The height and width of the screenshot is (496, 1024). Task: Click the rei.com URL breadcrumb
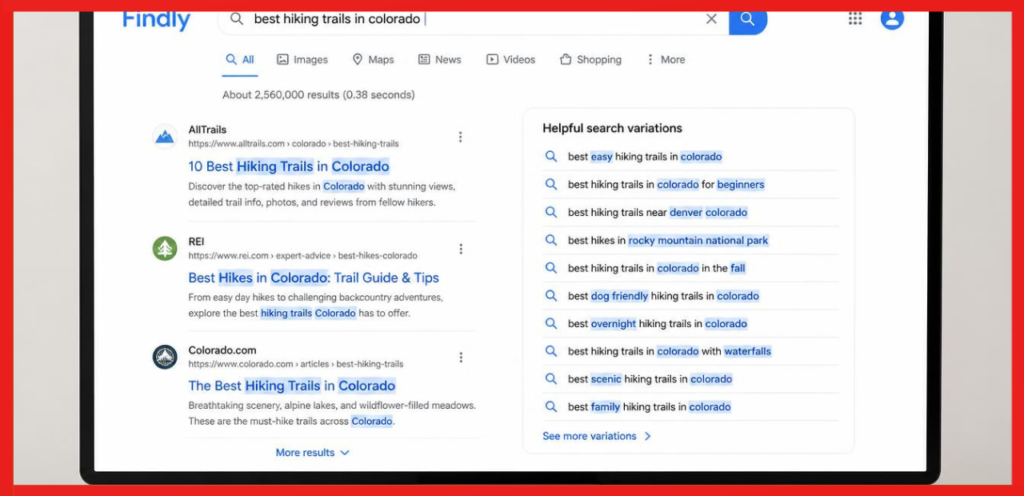[x=302, y=255]
